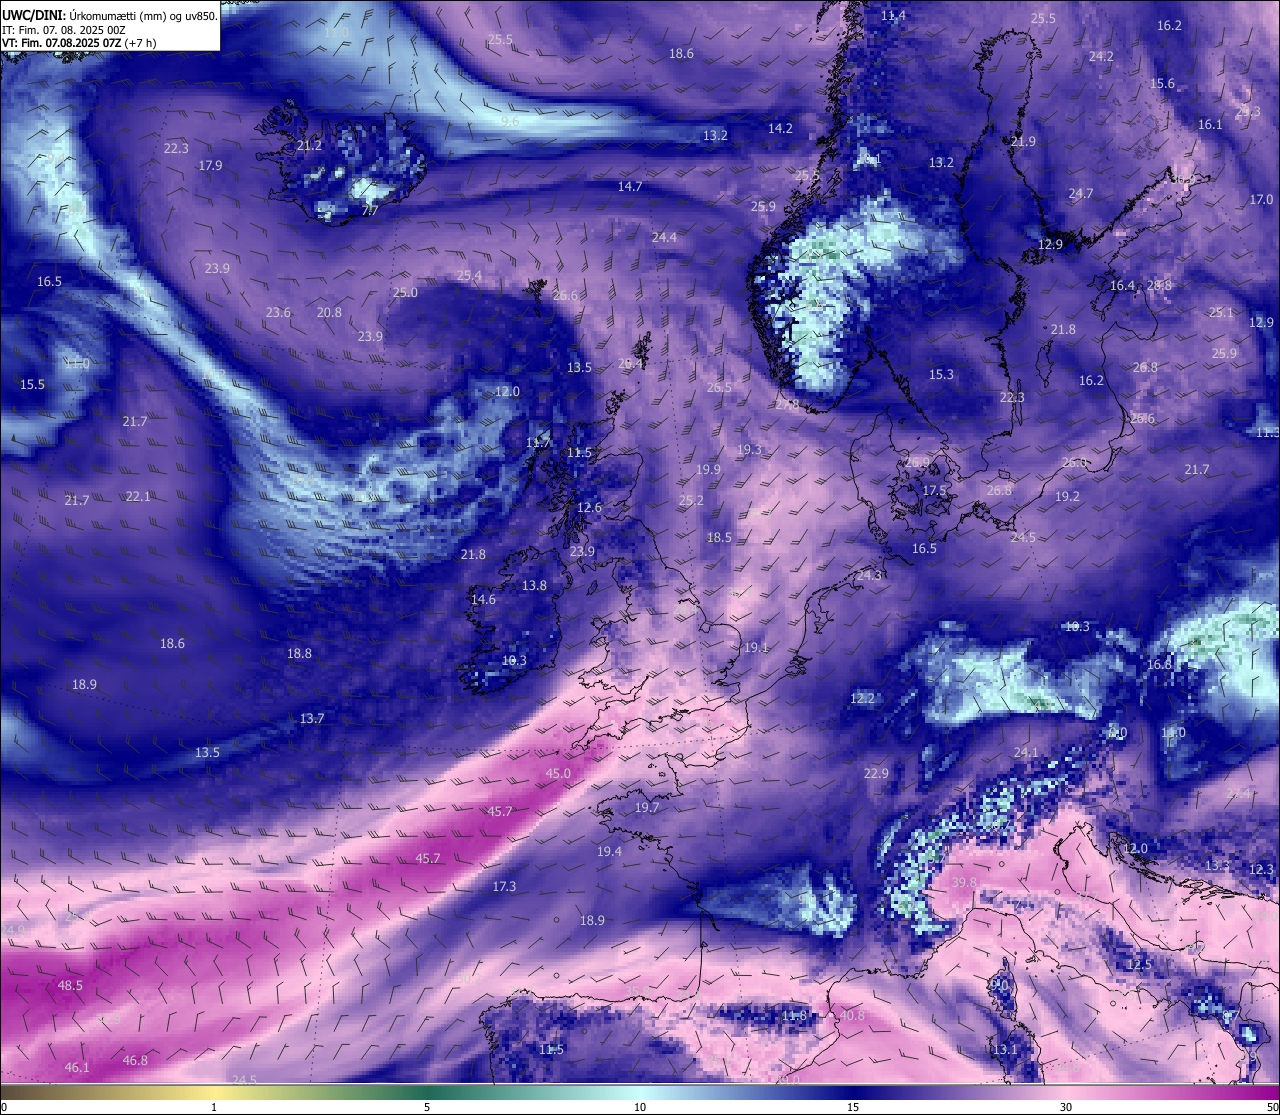
Task: Click the 13.8 value over Ireland
Action: coord(535,586)
